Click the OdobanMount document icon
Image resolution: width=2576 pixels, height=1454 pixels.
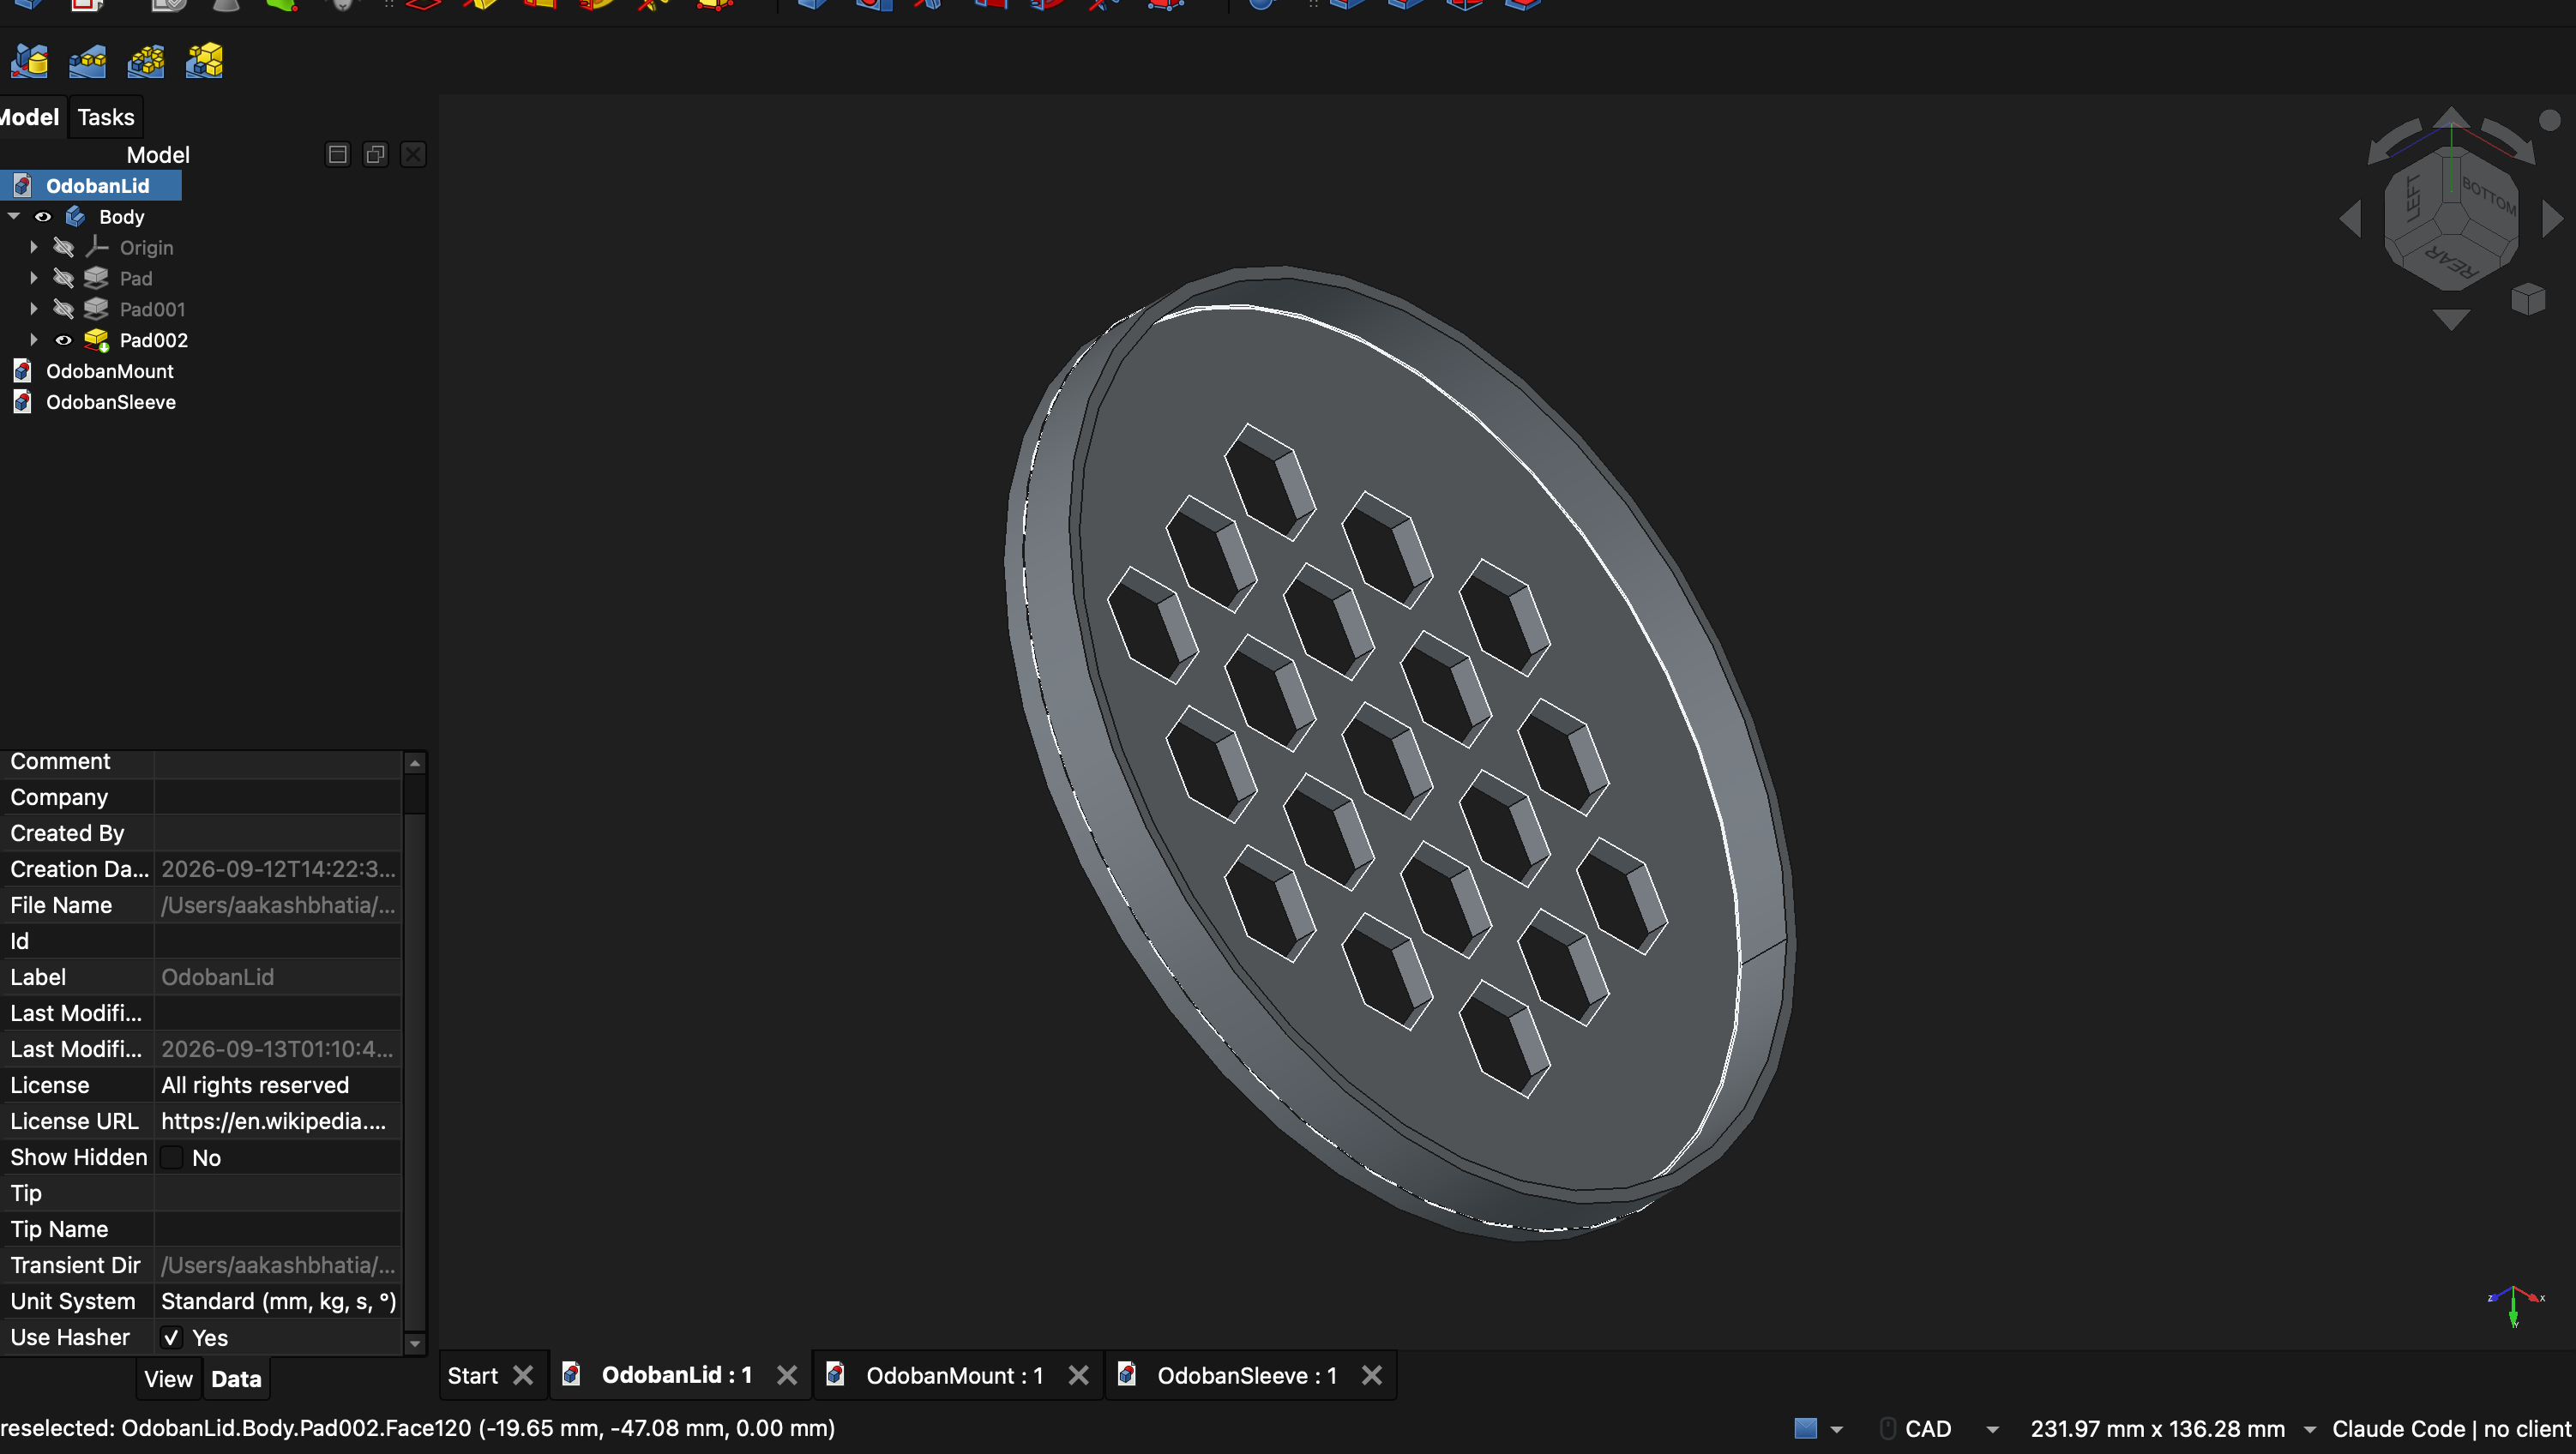(x=22, y=371)
